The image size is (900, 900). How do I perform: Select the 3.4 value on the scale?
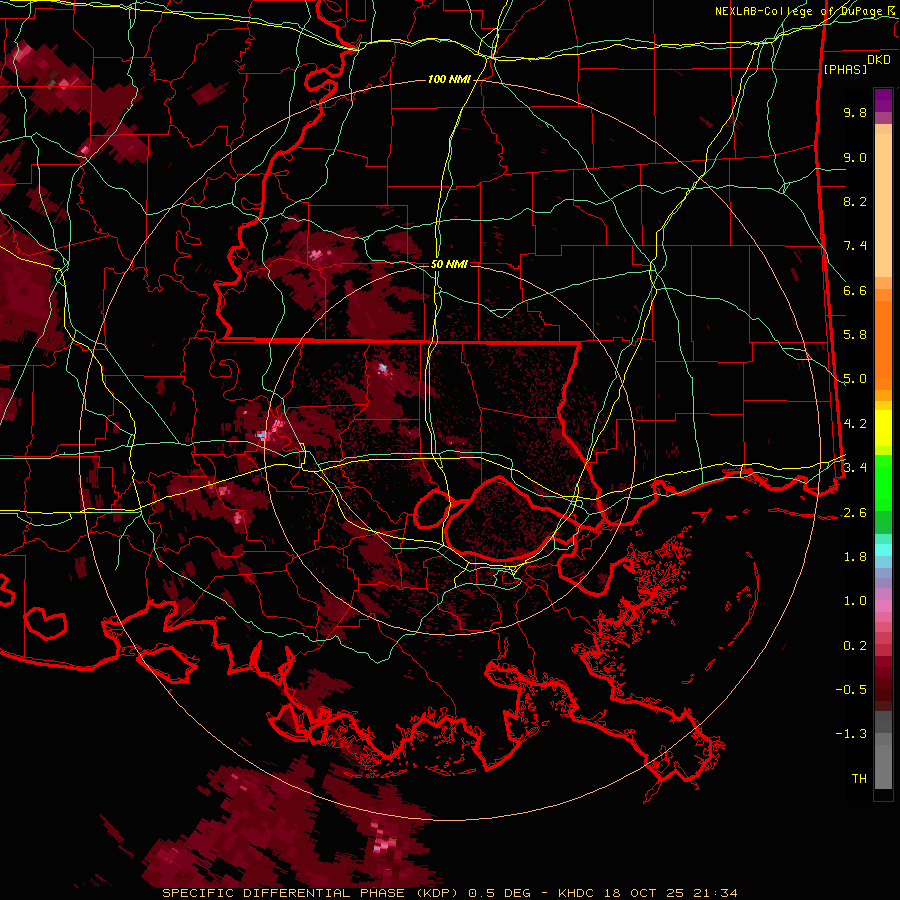855,467
